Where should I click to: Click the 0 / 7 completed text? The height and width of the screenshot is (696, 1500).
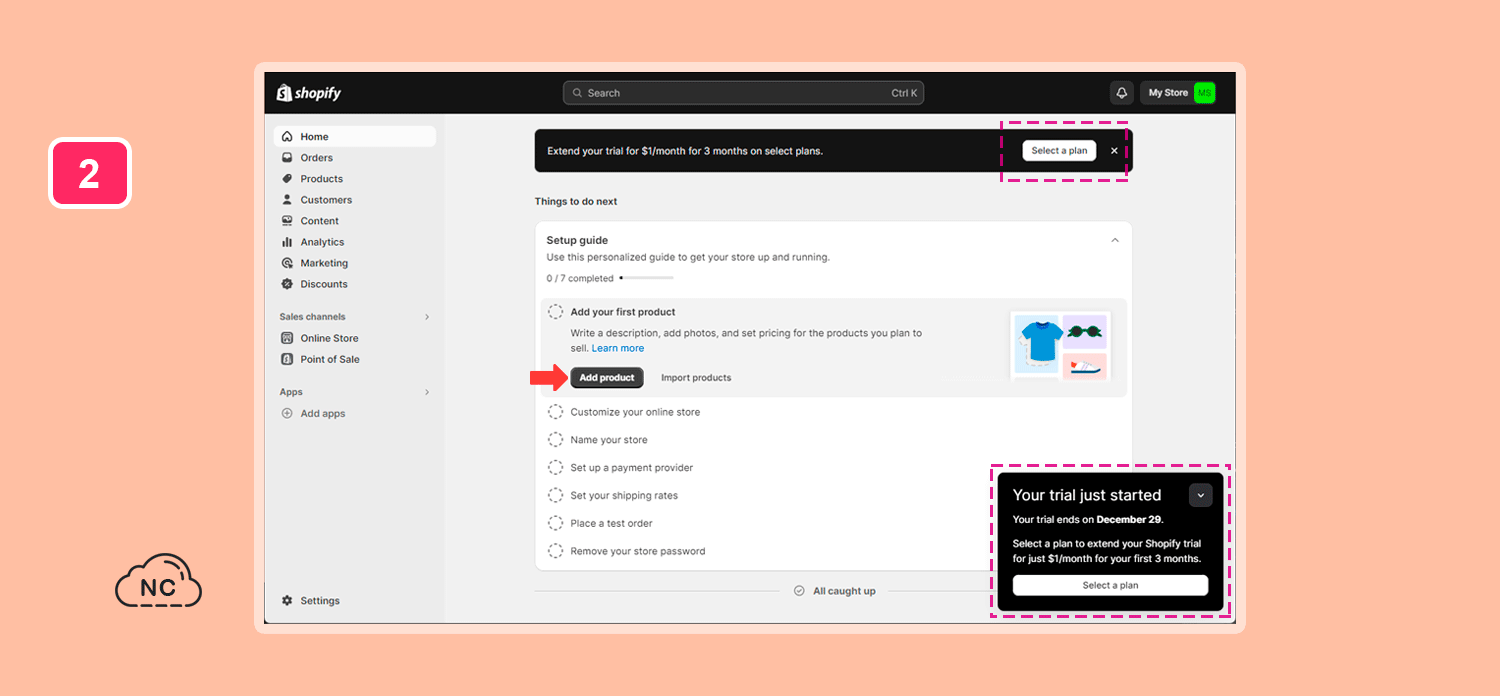point(580,278)
